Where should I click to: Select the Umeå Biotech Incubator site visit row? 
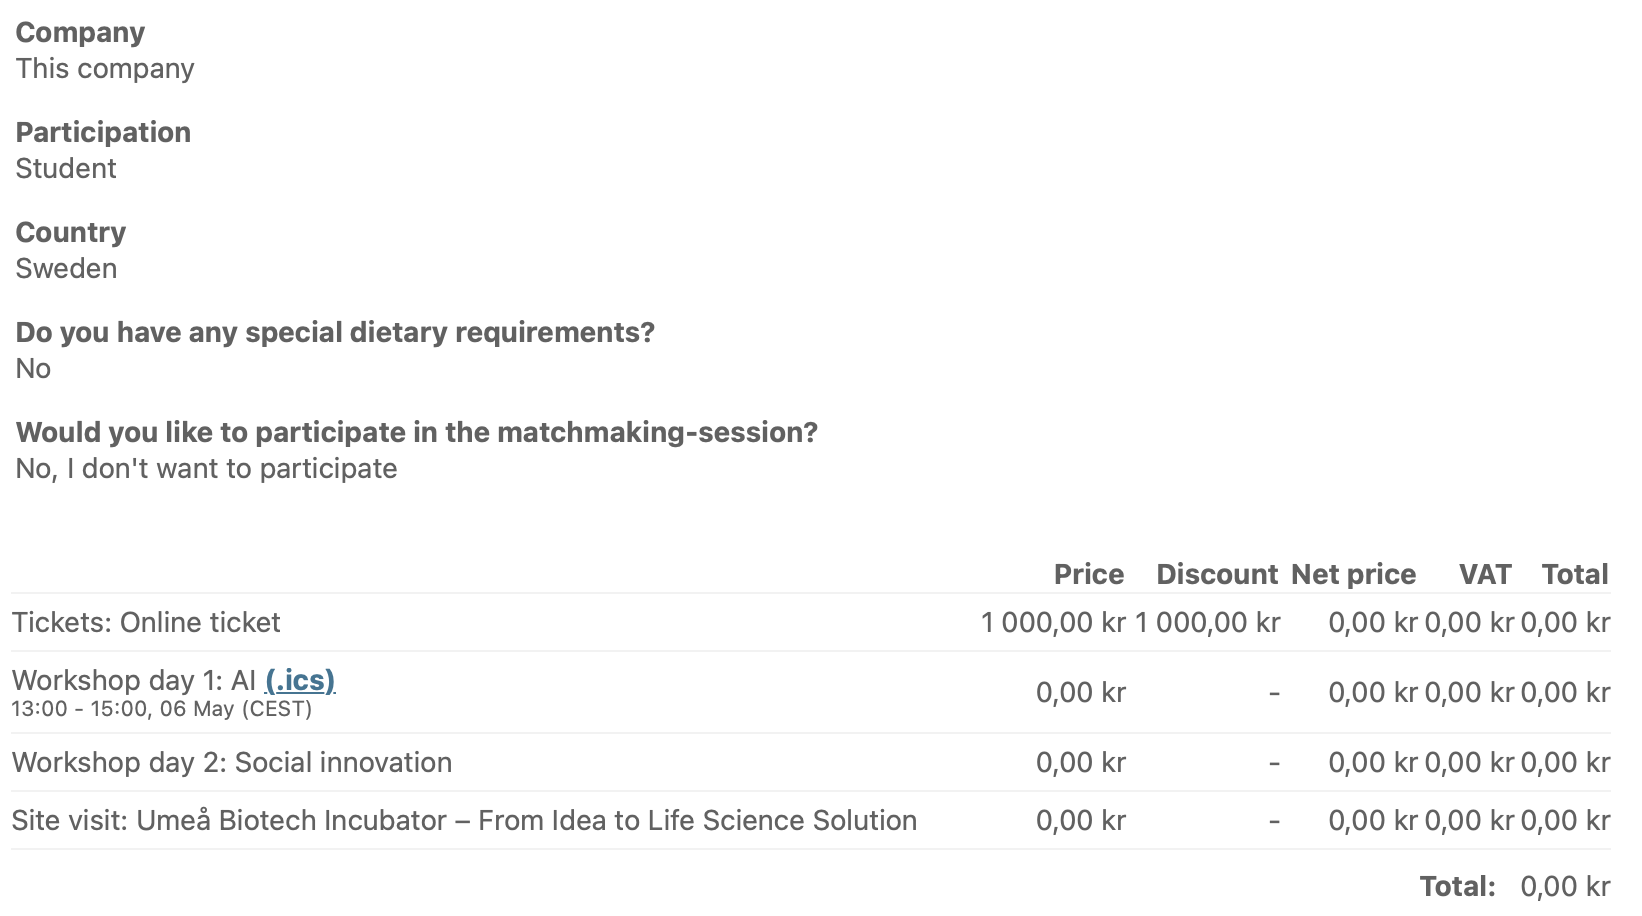811,820
